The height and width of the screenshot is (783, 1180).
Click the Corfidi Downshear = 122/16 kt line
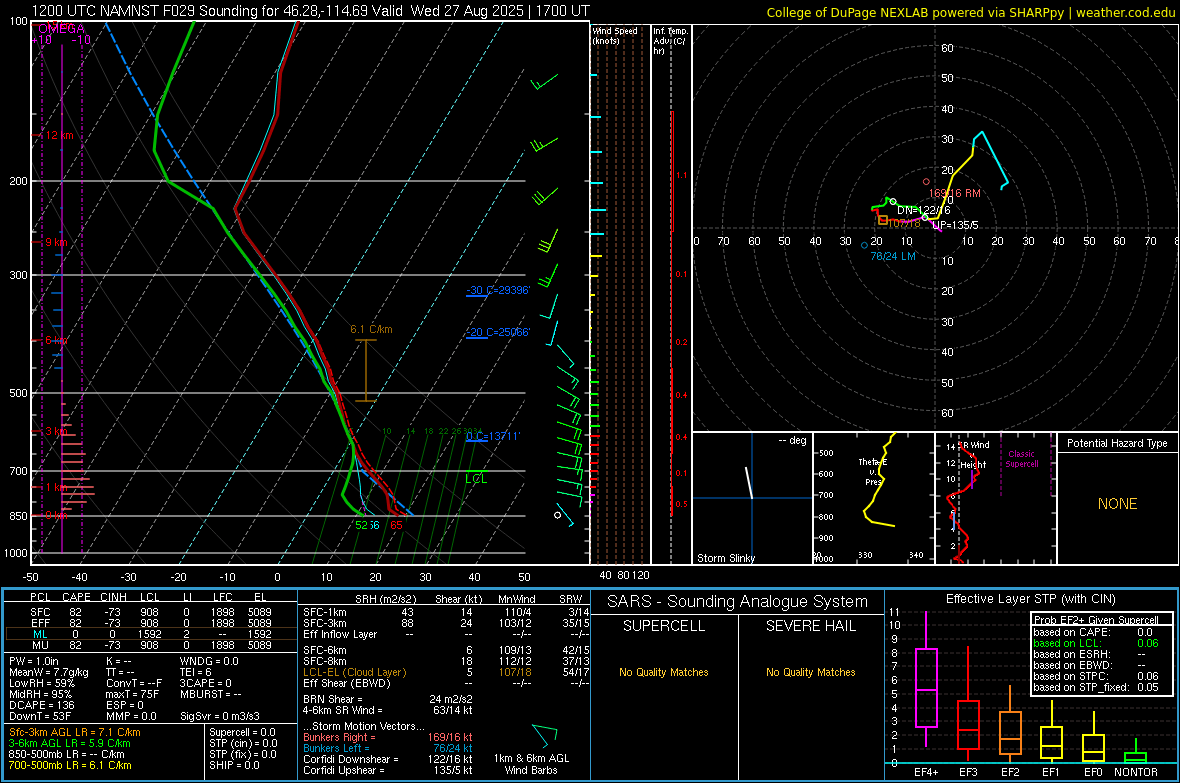click(x=388, y=759)
